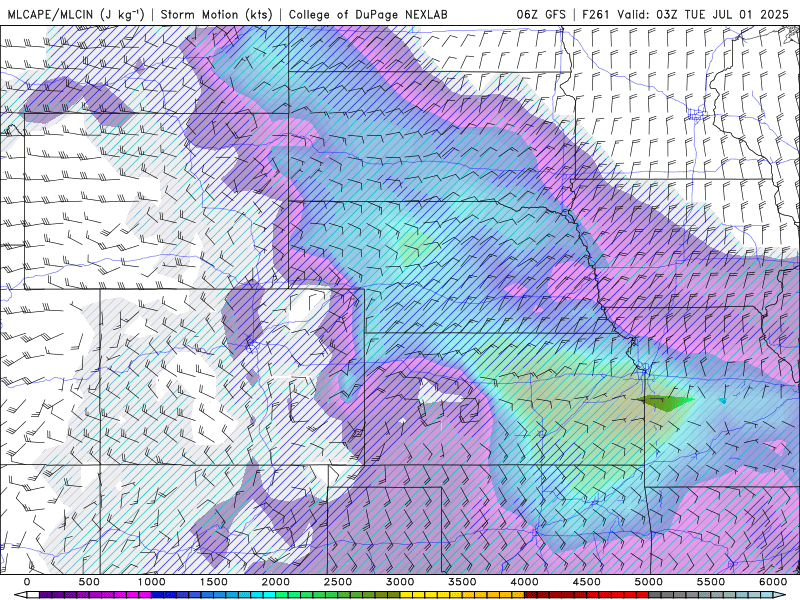The height and width of the screenshot is (600, 800).
Task: Click the 4500 legend value
Action: [587, 582]
